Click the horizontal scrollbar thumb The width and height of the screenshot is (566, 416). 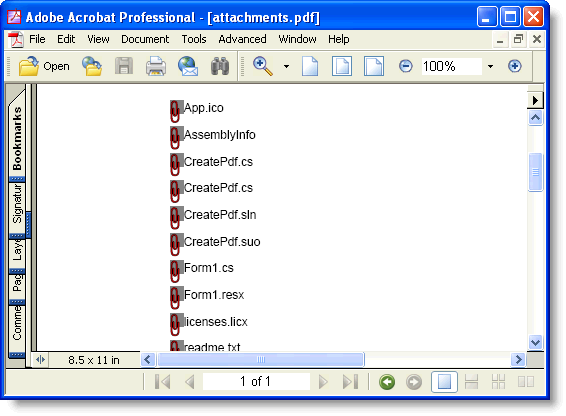pyautogui.click(x=261, y=359)
